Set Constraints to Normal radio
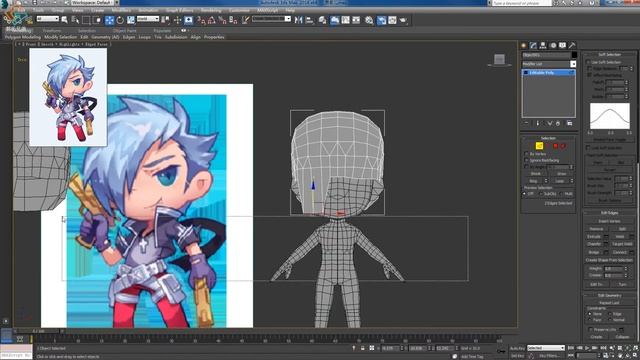Image resolution: width=640 pixels, height=360 pixels. (610, 320)
